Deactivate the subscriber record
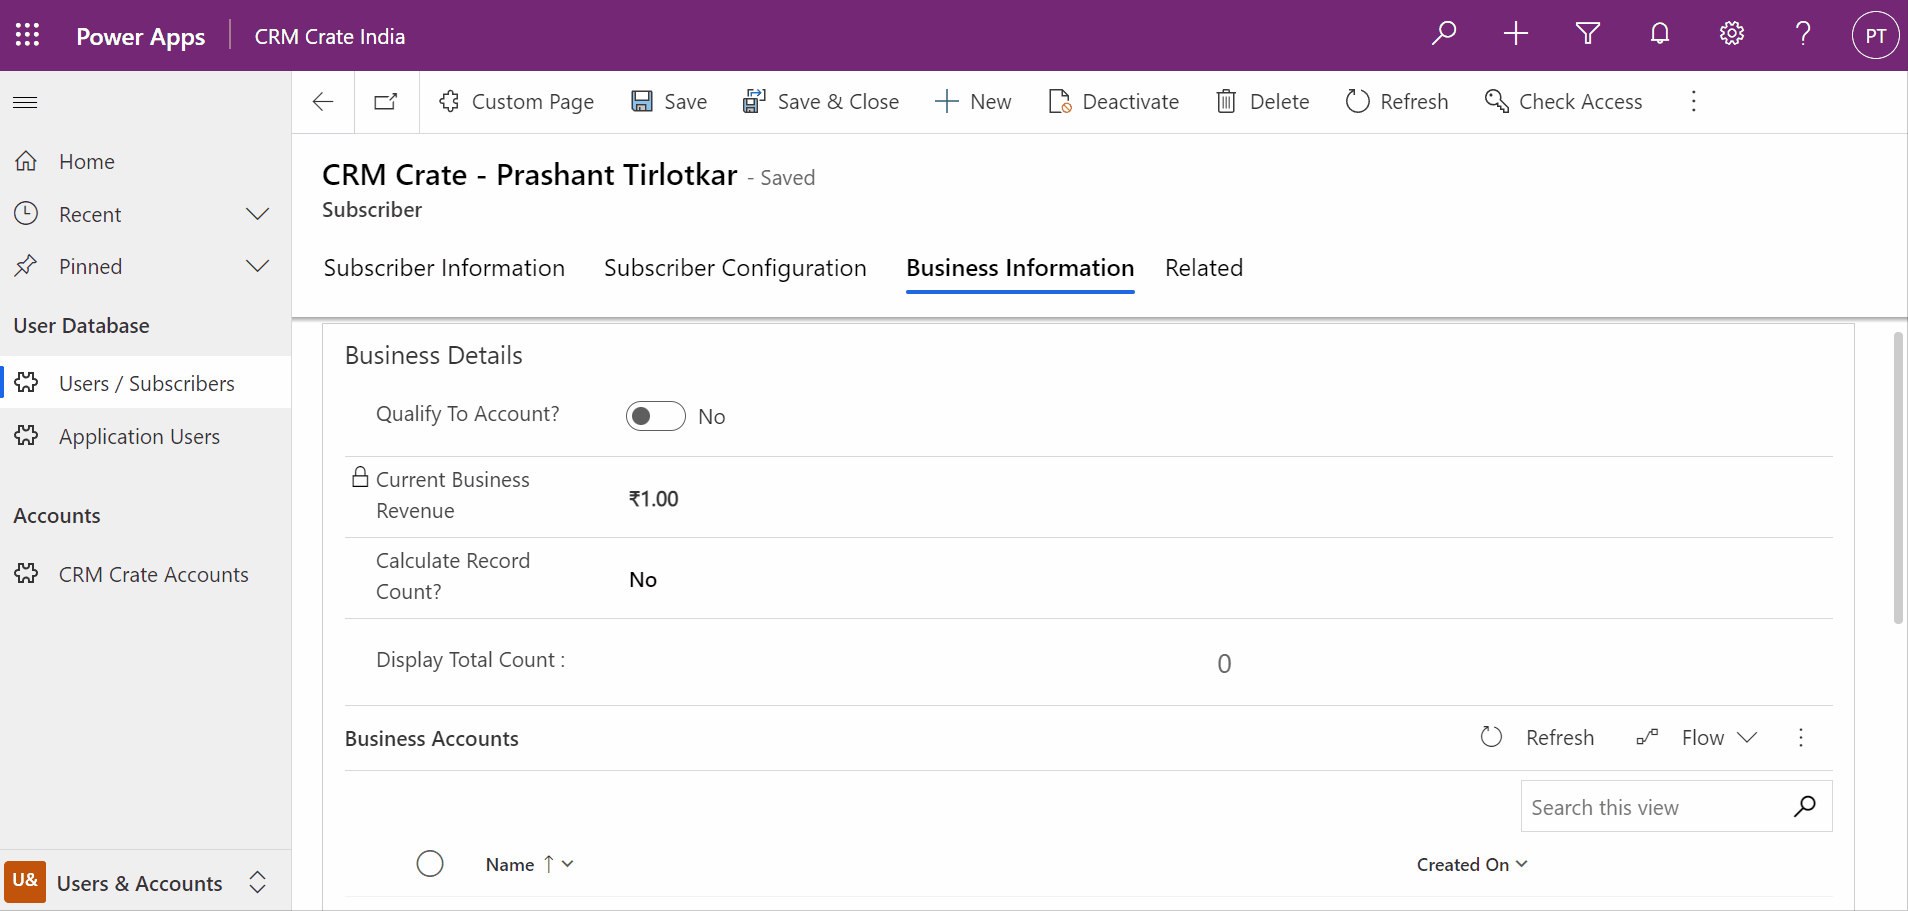Viewport: 1908px width, 911px height. click(1113, 101)
